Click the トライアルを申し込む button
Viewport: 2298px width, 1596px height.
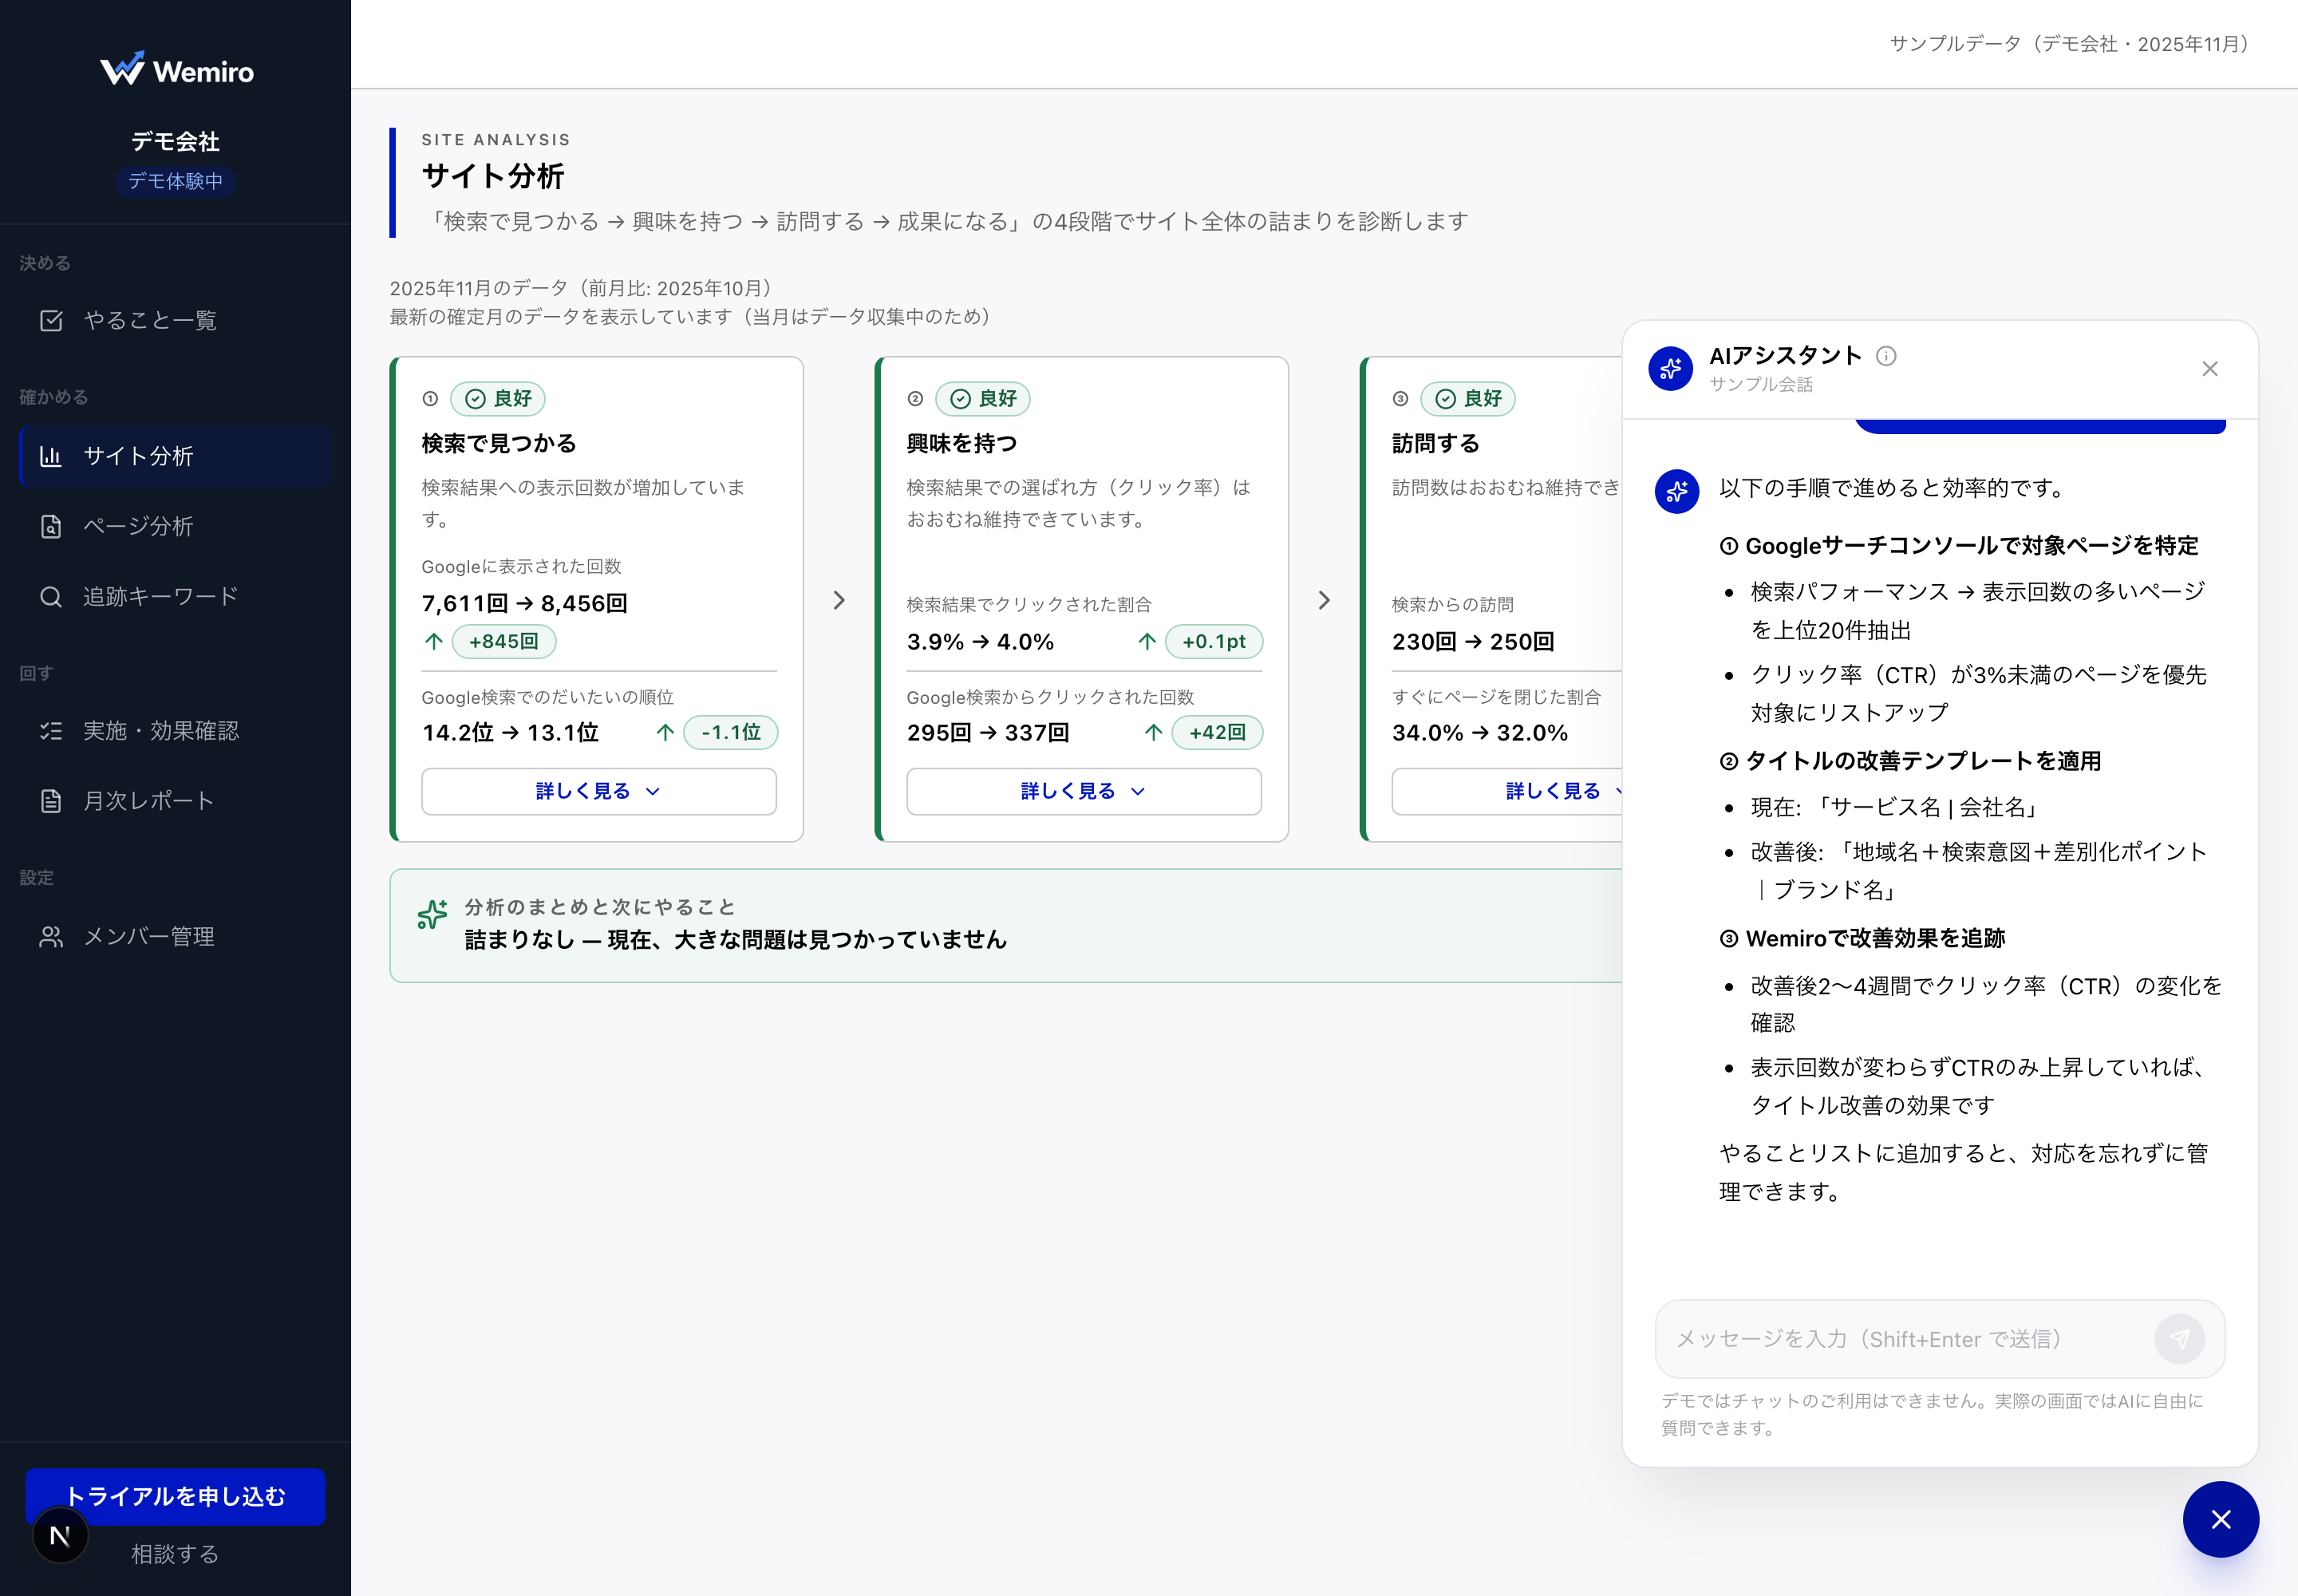coord(175,1496)
